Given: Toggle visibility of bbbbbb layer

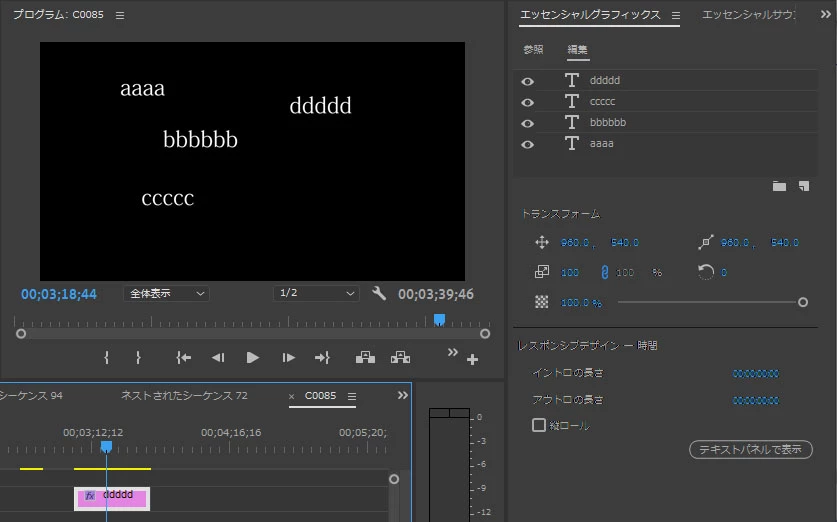Looking at the screenshot, I should [527, 123].
